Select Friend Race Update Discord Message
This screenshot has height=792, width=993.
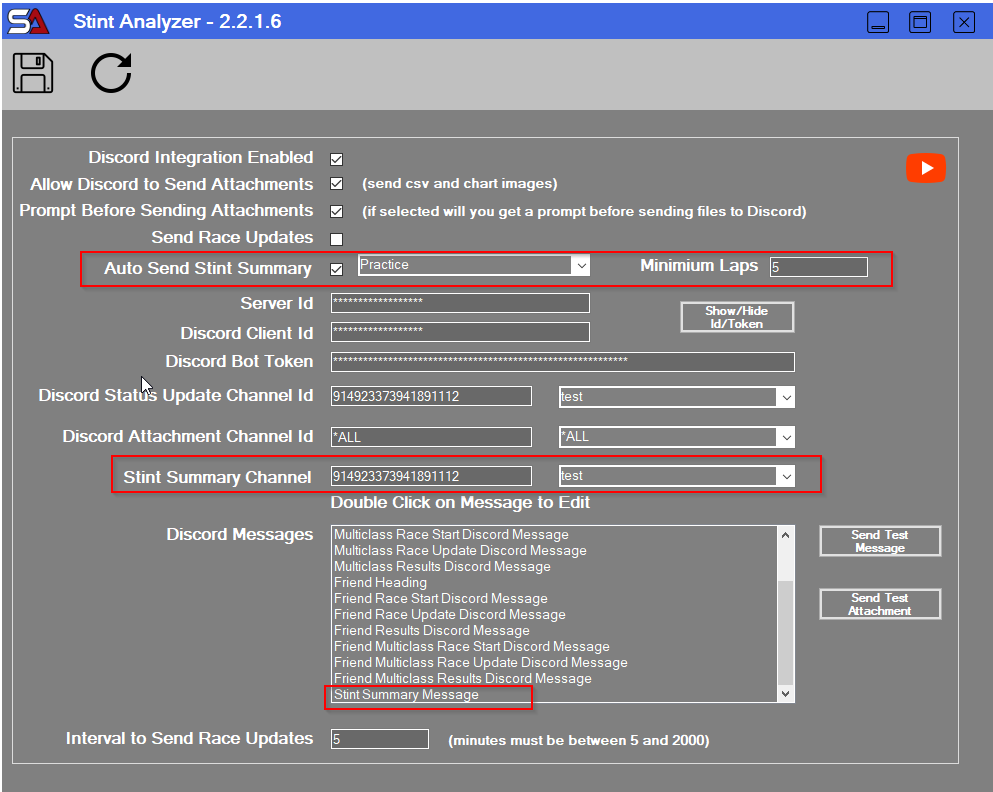tap(450, 614)
